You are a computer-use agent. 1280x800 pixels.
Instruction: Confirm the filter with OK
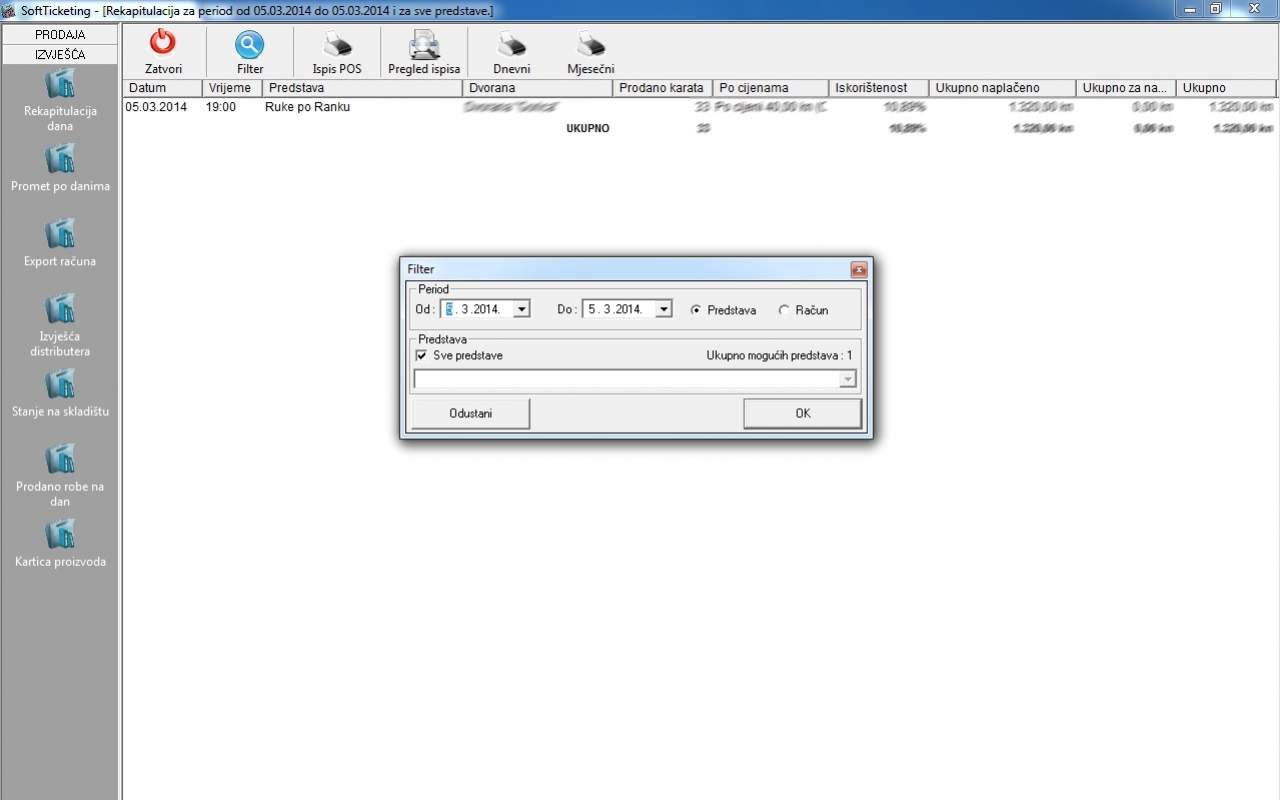(802, 413)
